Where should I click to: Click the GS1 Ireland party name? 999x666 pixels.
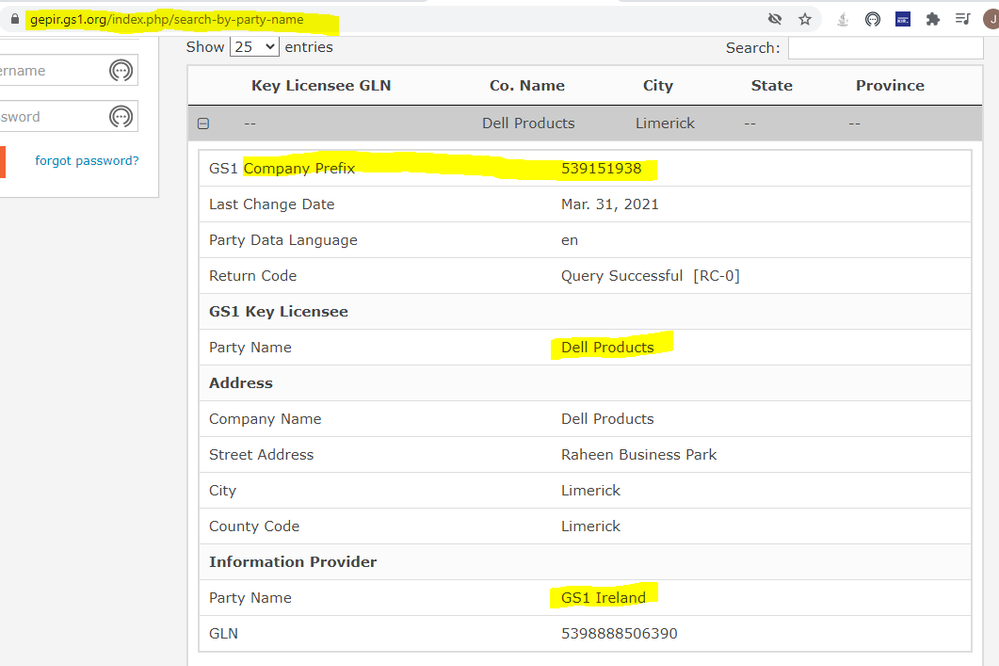(603, 598)
